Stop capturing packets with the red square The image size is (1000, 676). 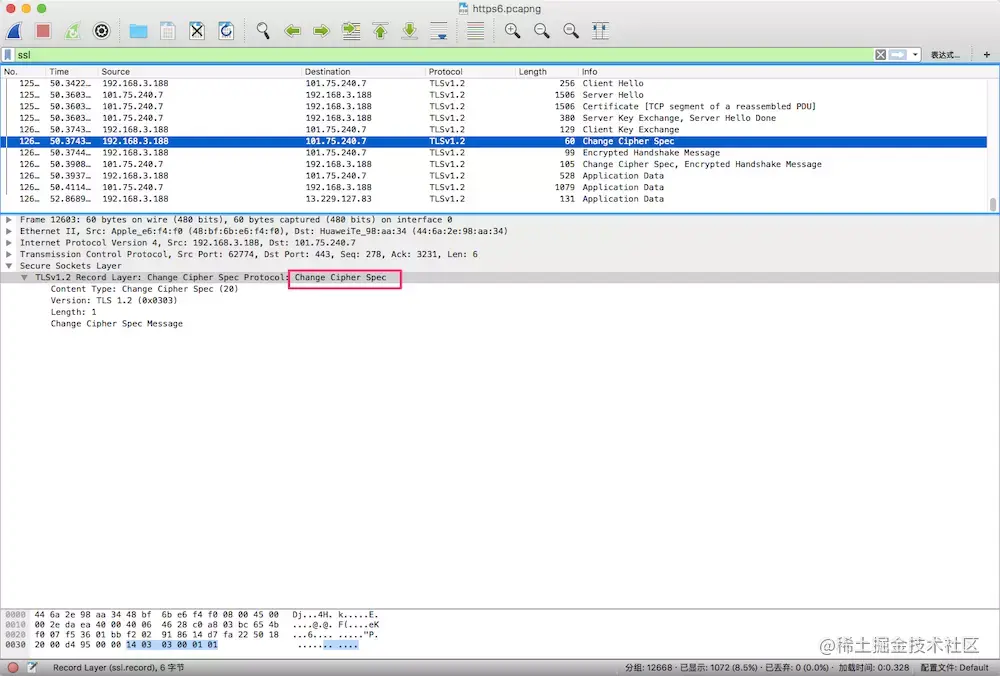43,31
